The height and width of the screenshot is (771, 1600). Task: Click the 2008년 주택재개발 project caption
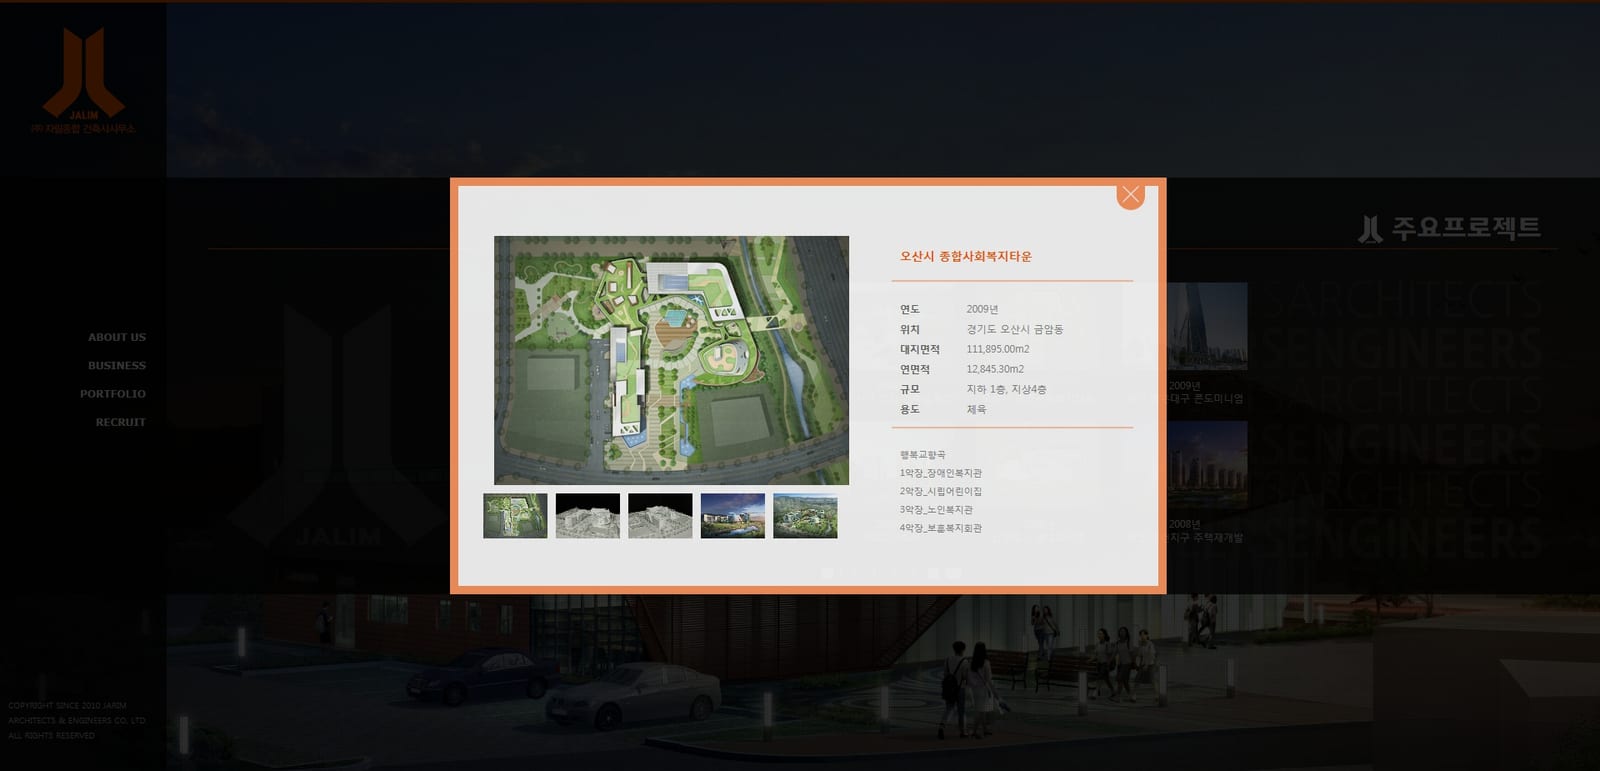click(x=1206, y=531)
